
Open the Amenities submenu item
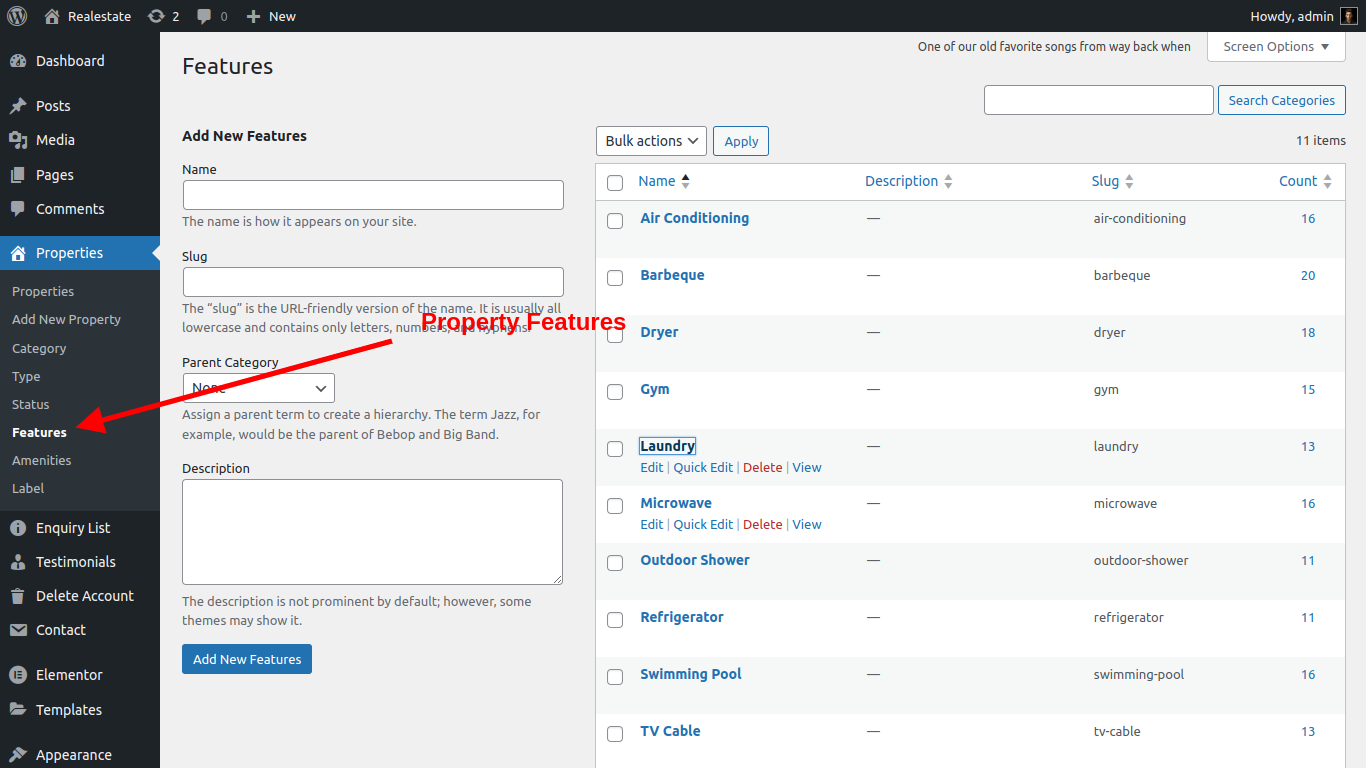click(42, 460)
